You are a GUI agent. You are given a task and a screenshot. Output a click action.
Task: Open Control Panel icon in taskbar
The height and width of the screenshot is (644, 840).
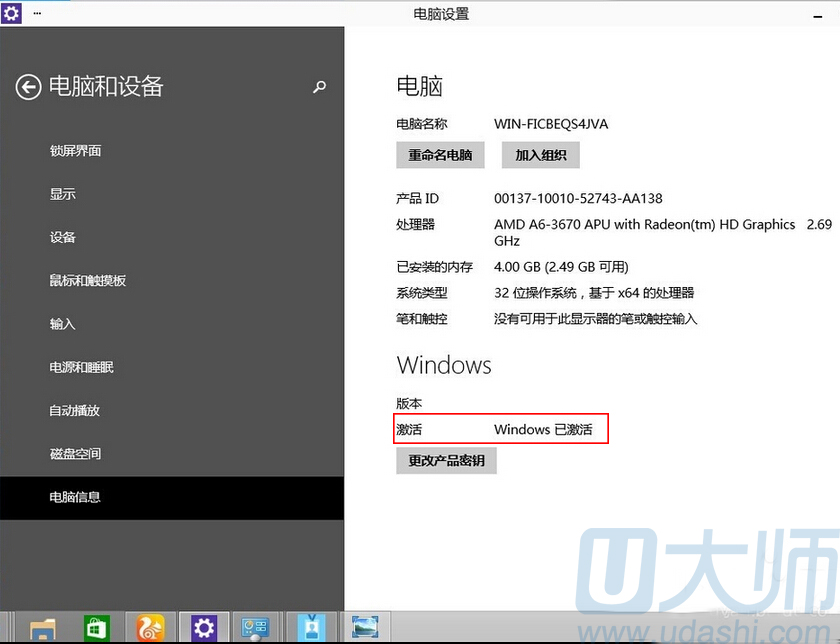tap(257, 628)
